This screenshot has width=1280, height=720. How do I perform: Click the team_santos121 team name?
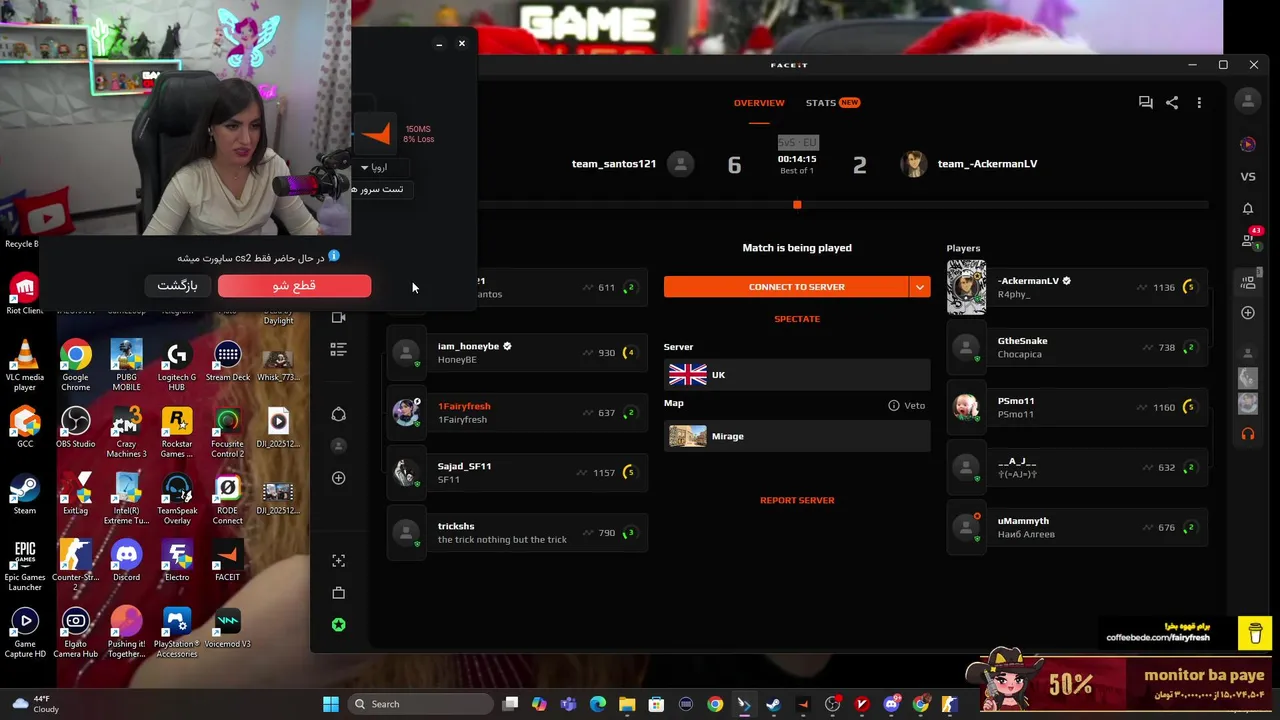click(x=614, y=164)
